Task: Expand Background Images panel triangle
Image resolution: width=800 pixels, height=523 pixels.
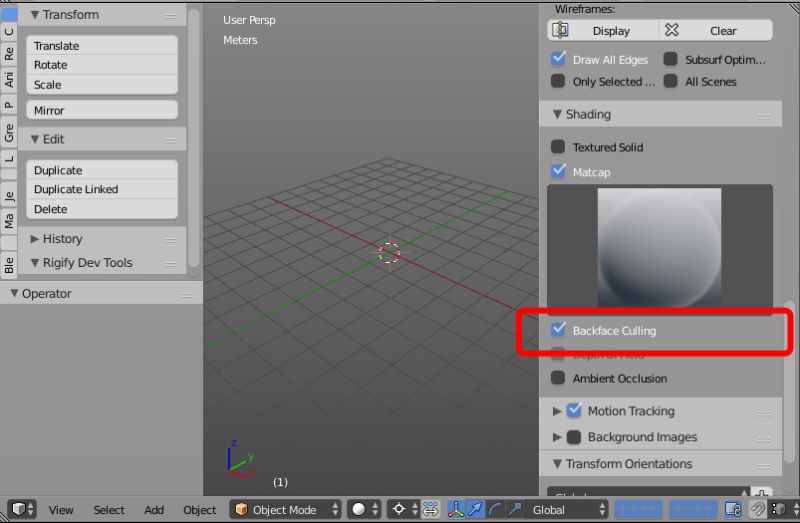Action: point(557,437)
